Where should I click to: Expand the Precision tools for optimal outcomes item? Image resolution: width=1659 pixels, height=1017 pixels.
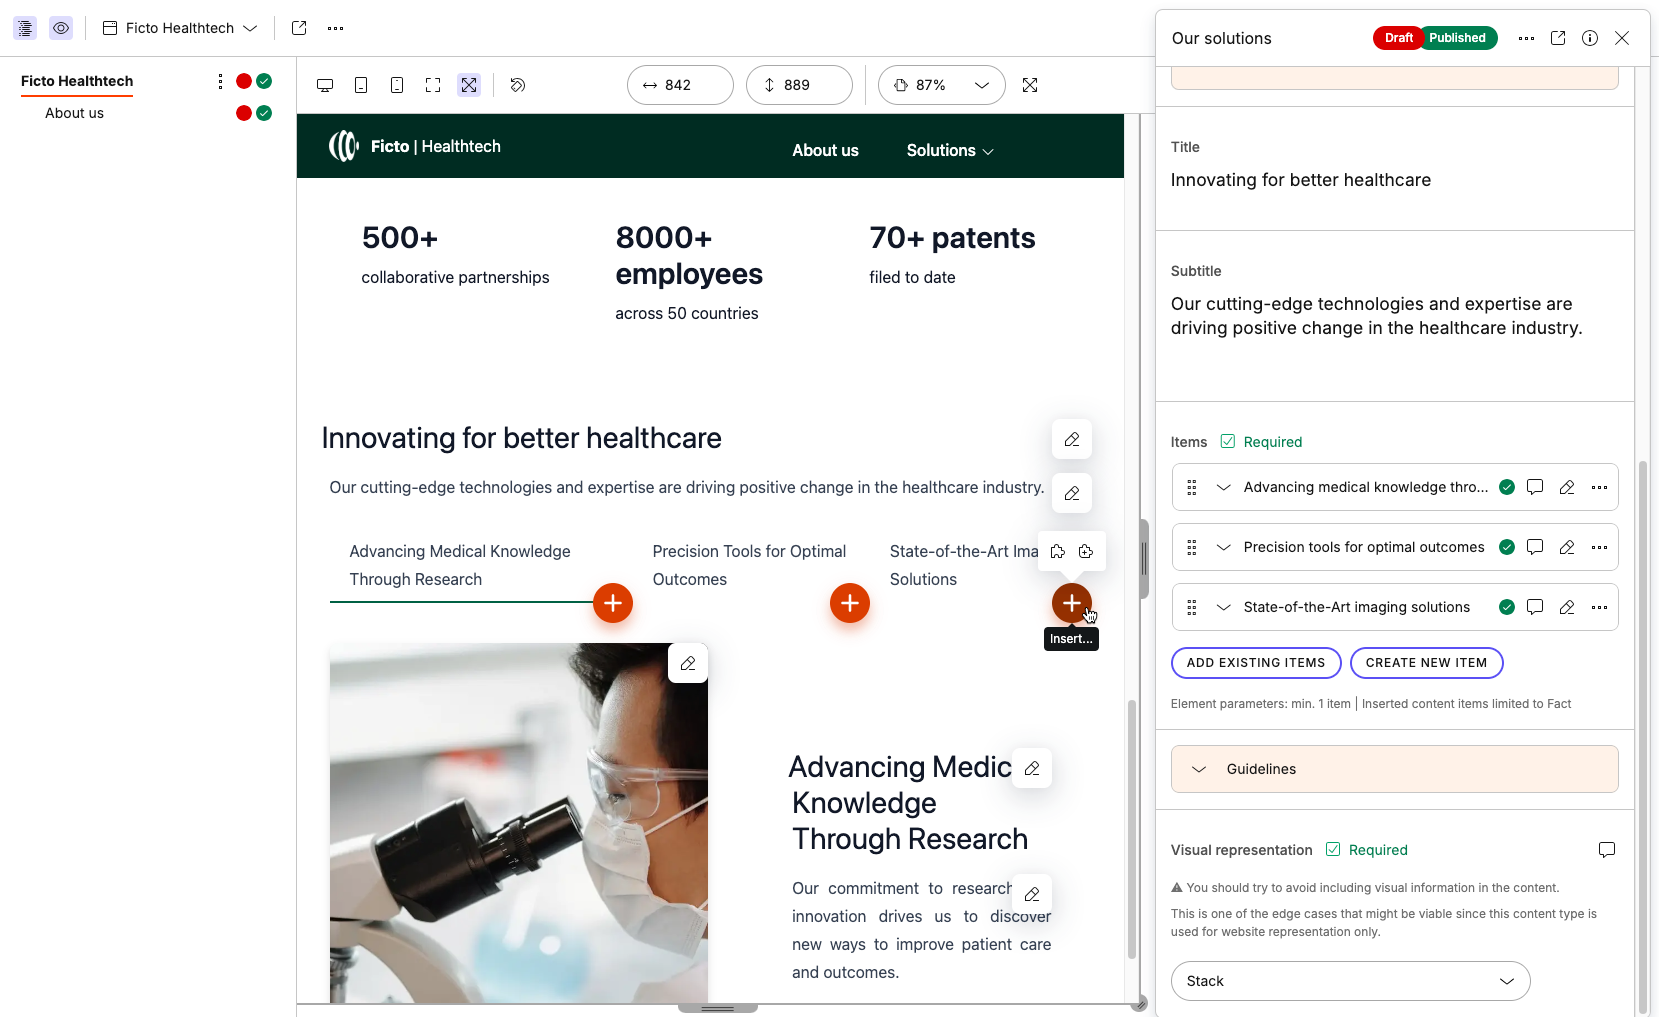[x=1222, y=547]
